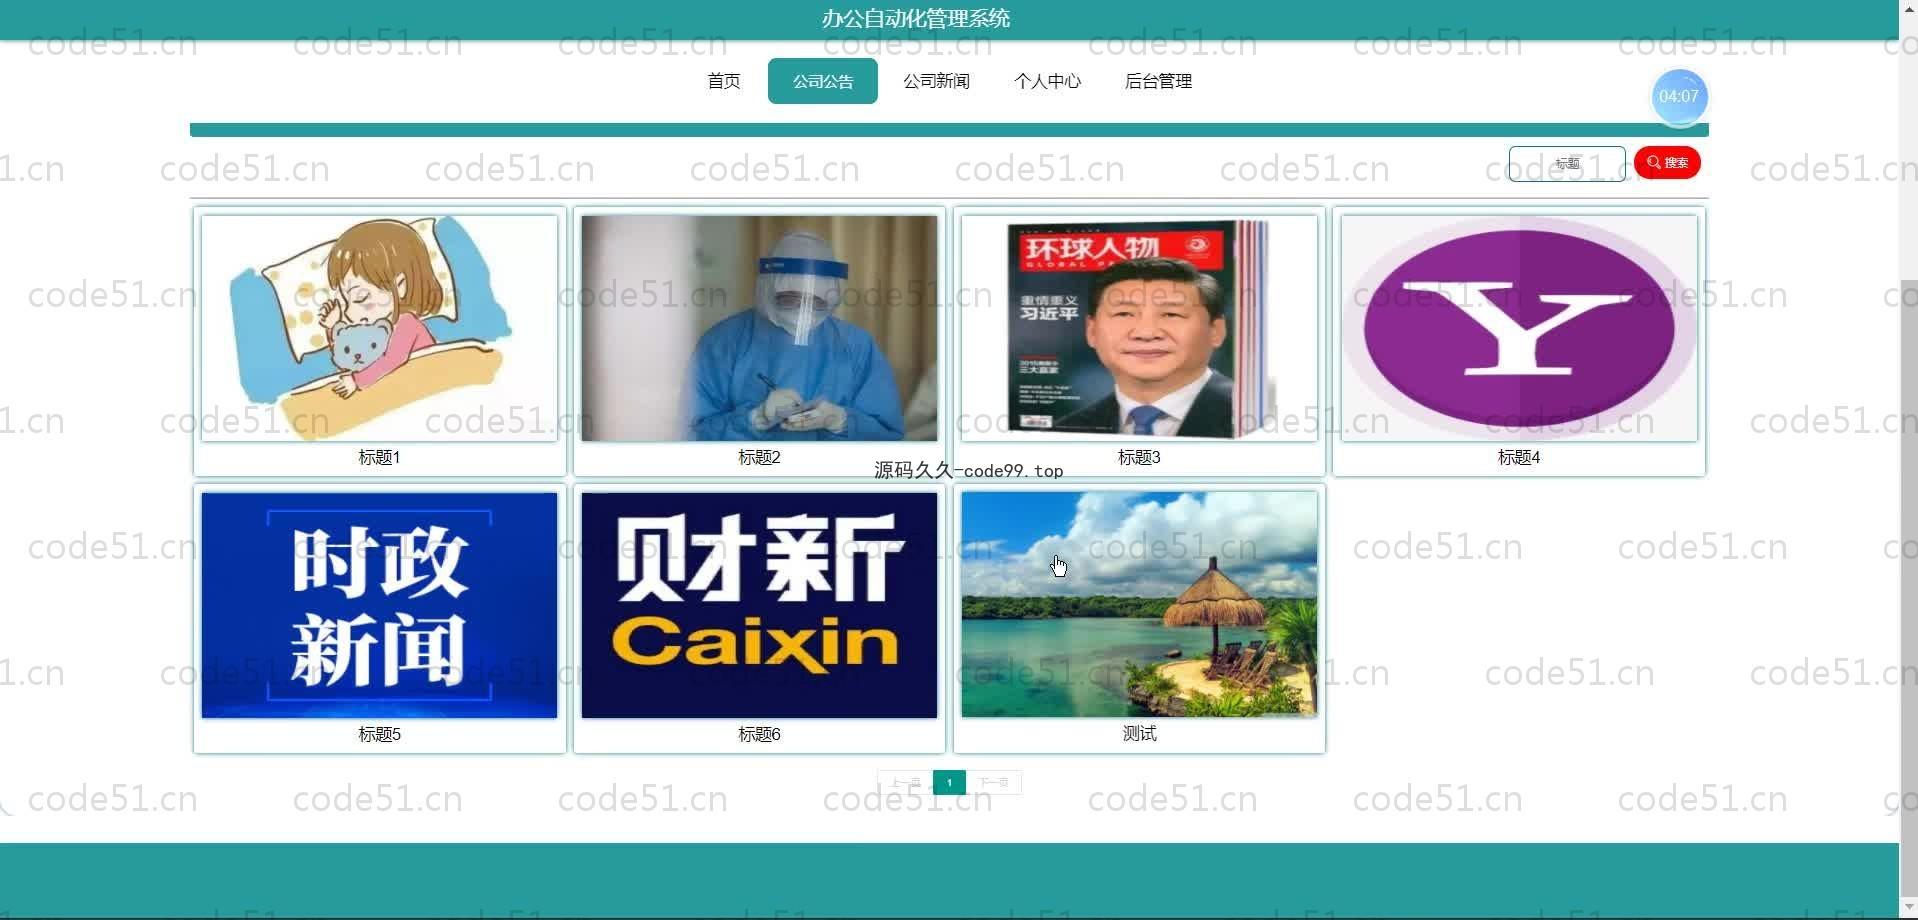Image resolution: width=1918 pixels, height=920 pixels.
Task: Open the 环球人物 magazine cover image
Action: (1139, 328)
